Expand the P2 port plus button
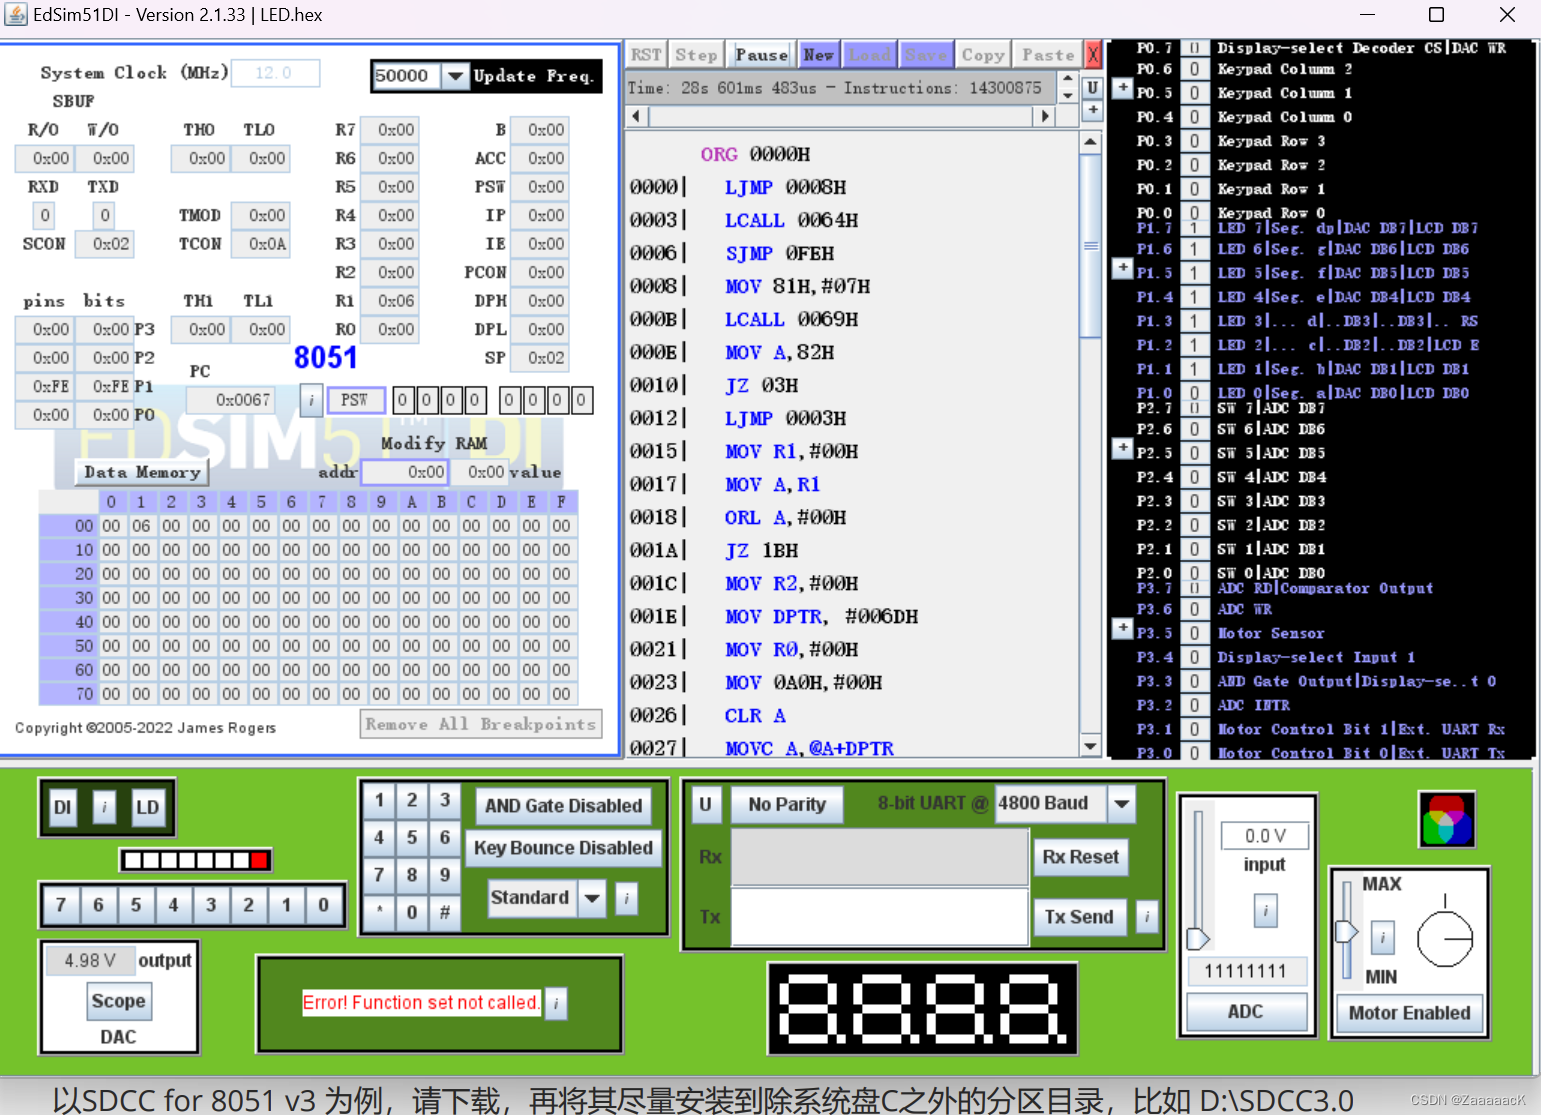1541x1115 pixels. (x=1122, y=448)
